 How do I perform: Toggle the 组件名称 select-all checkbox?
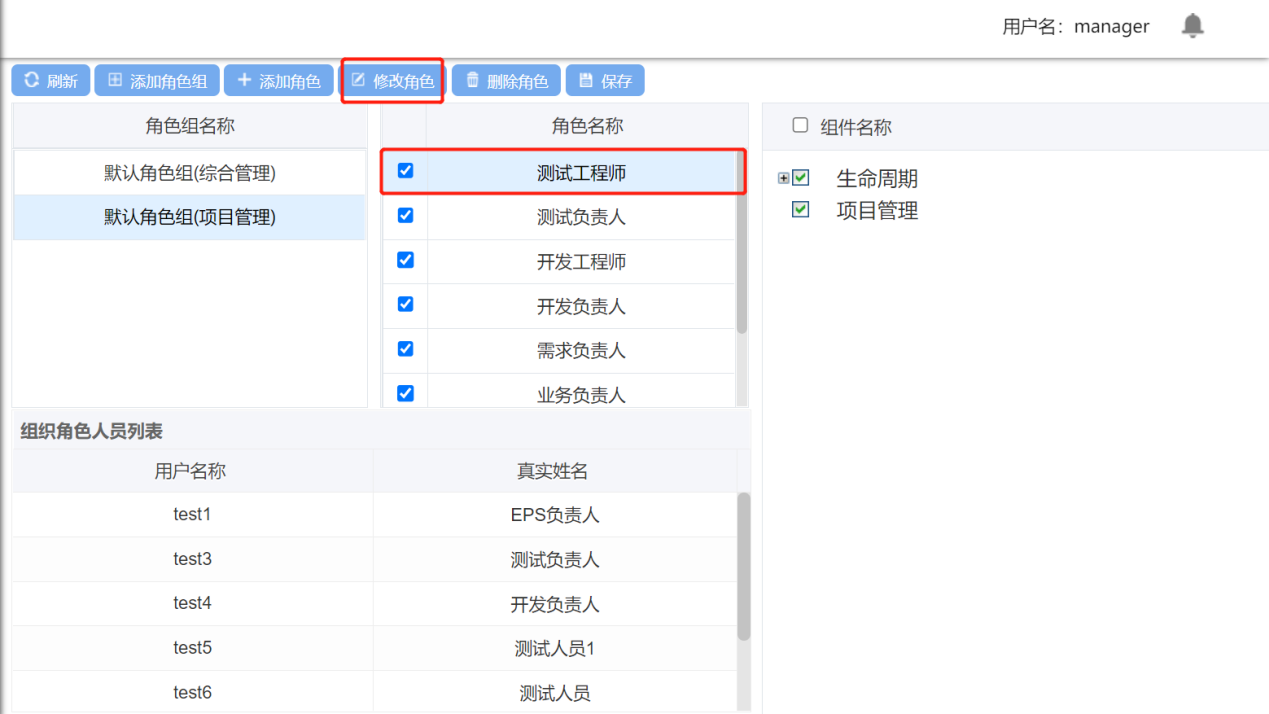coord(800,126)
